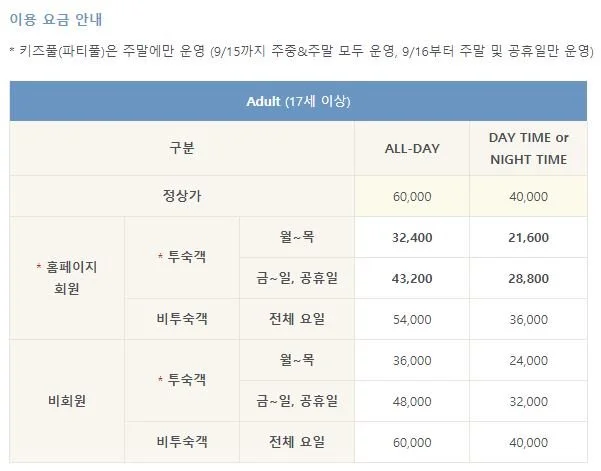Click 투숙객 label under 홈페이지 회원
601x471 pixels.
(182, 256)
